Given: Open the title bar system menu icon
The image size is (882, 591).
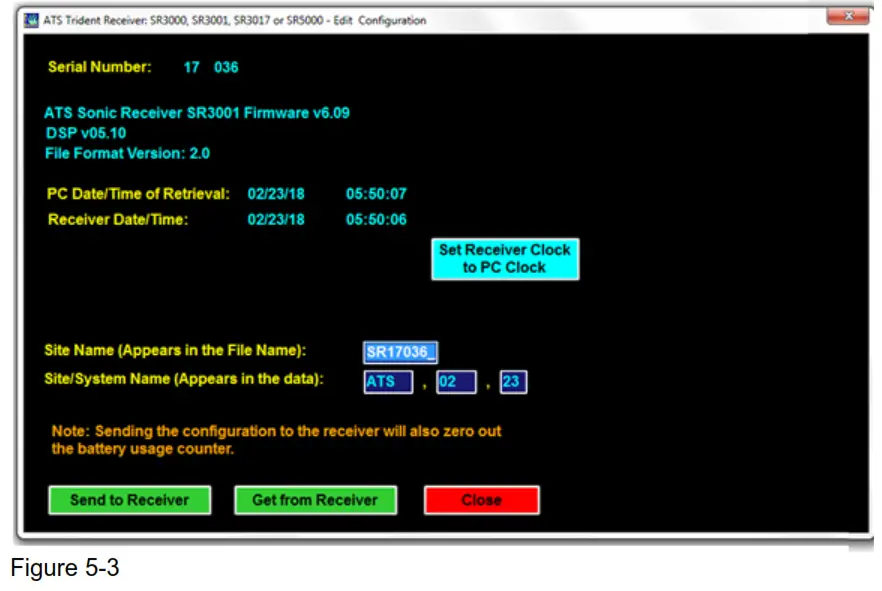Looking at the screenshot, I should click(33, 19).
